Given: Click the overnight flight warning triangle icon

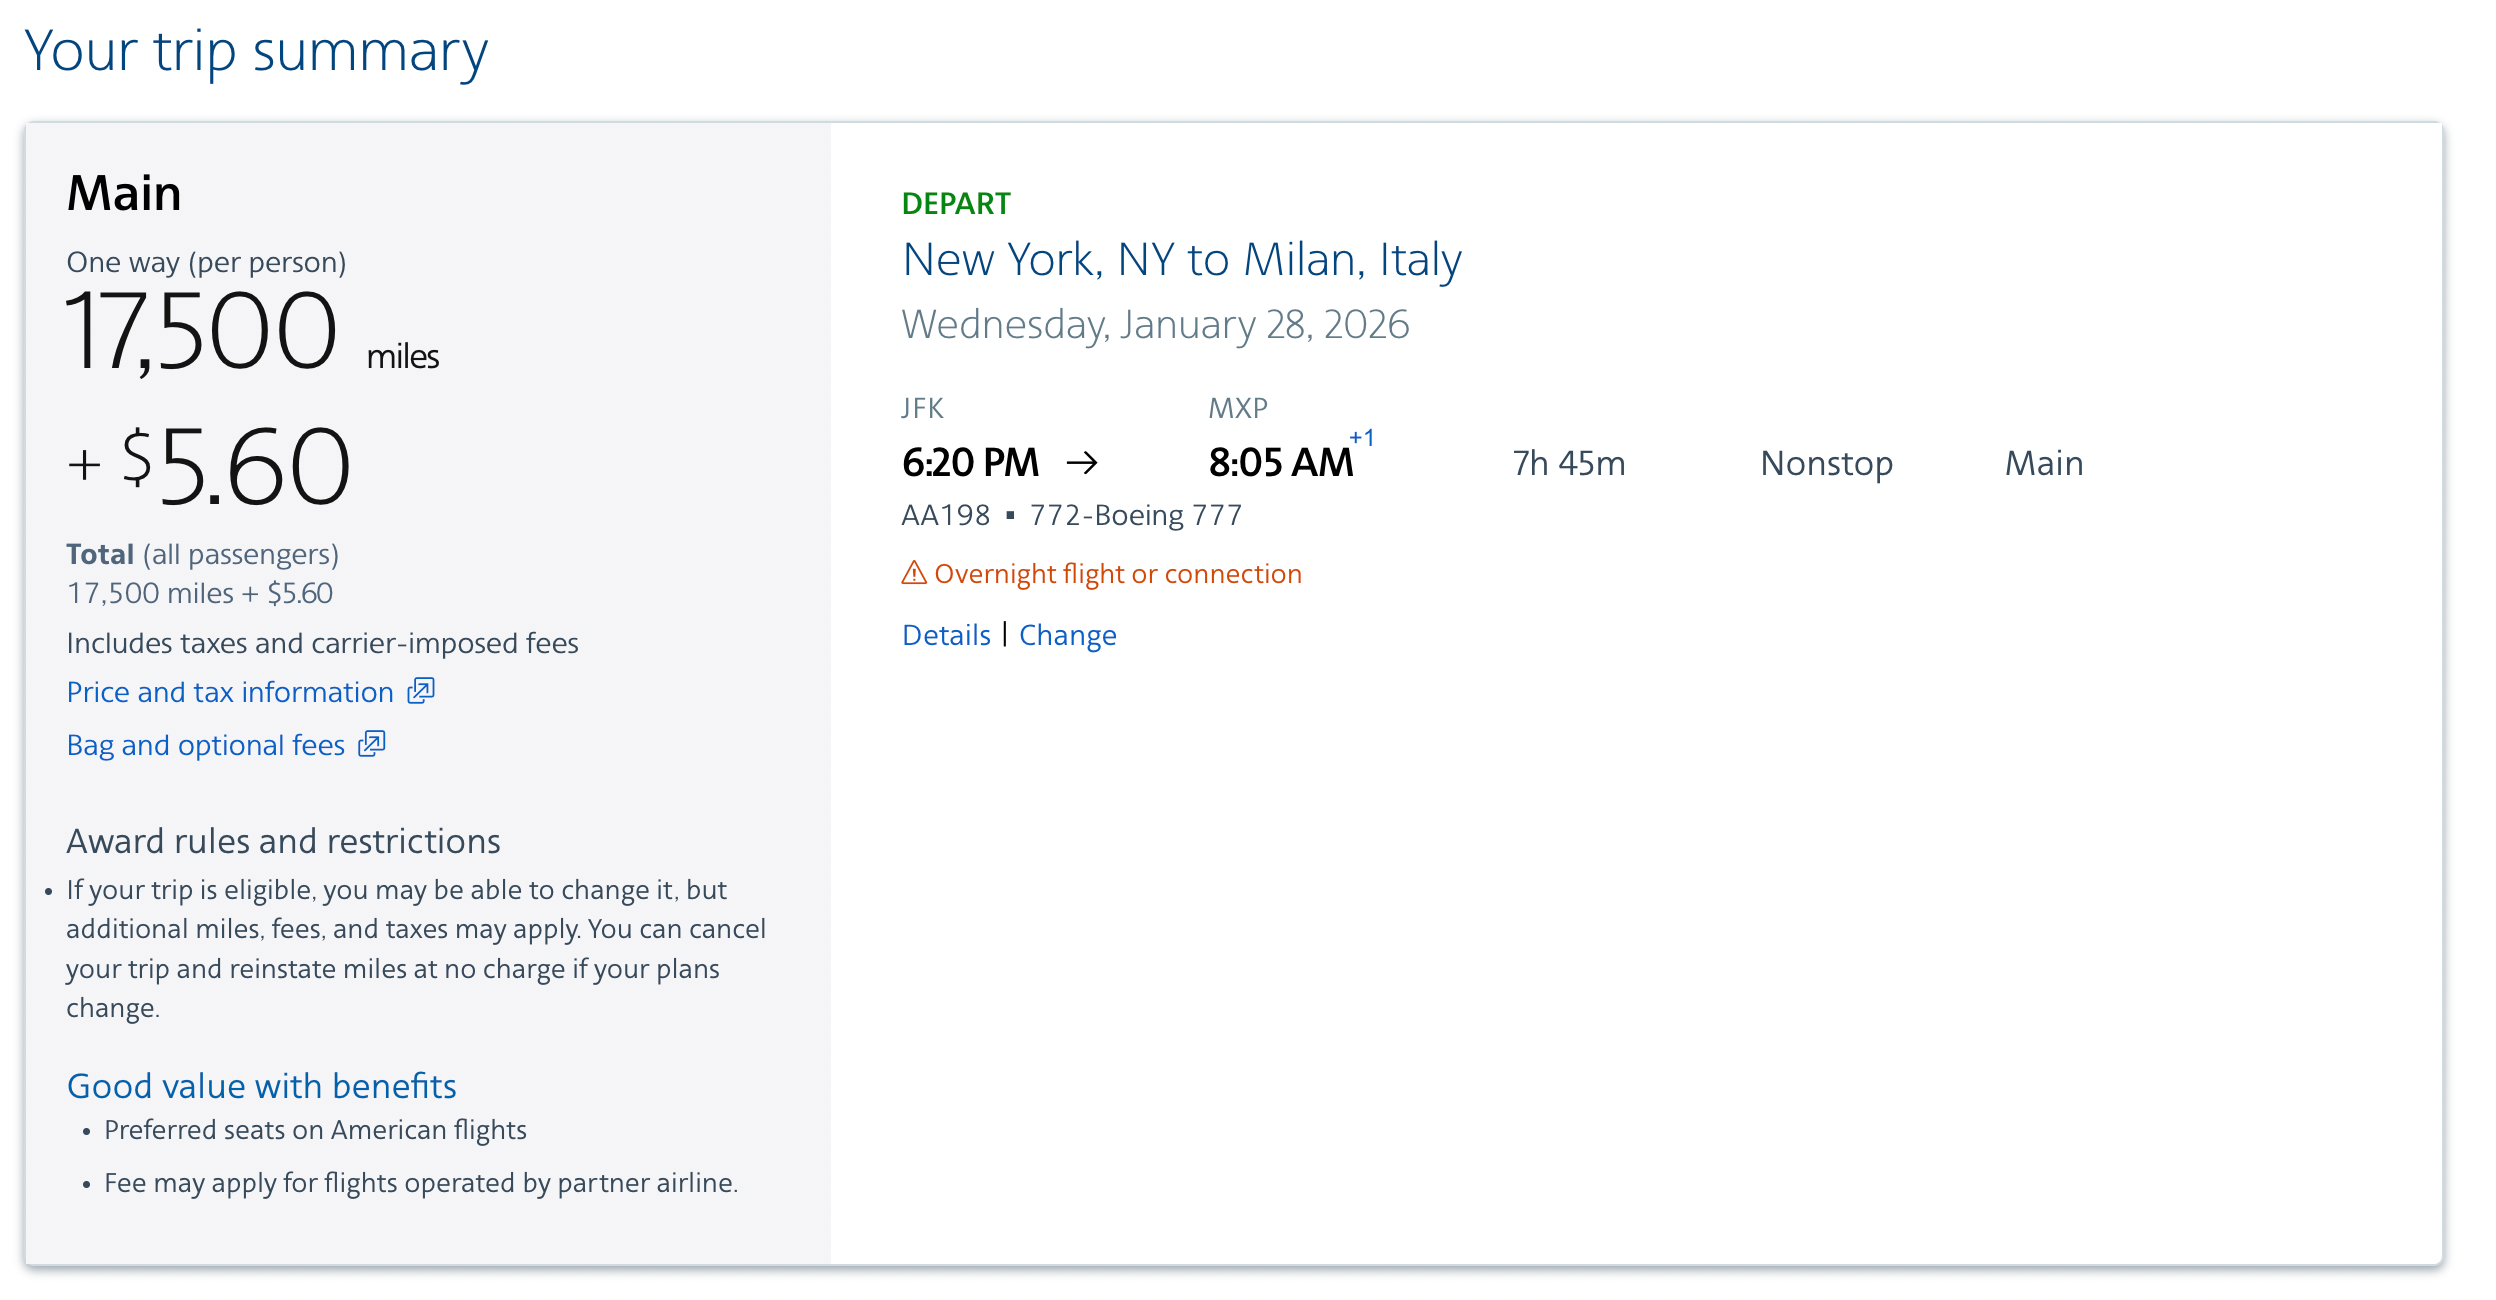Looking at the screenshot, I should click(914, 573).
